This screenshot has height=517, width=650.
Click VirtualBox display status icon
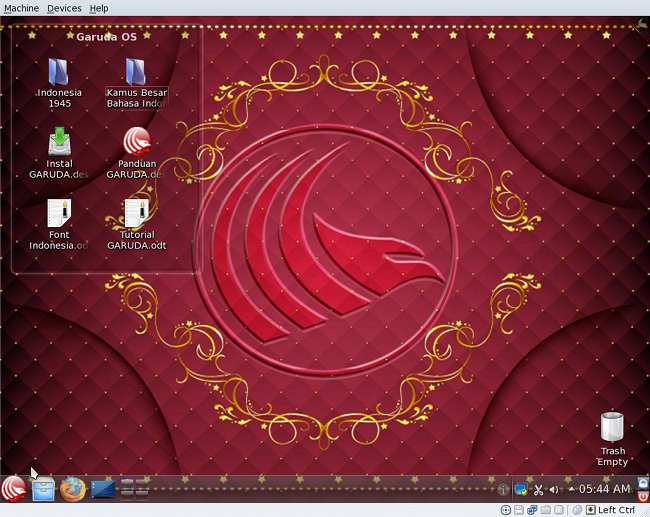pyautogui.click(x=559, y=510)
